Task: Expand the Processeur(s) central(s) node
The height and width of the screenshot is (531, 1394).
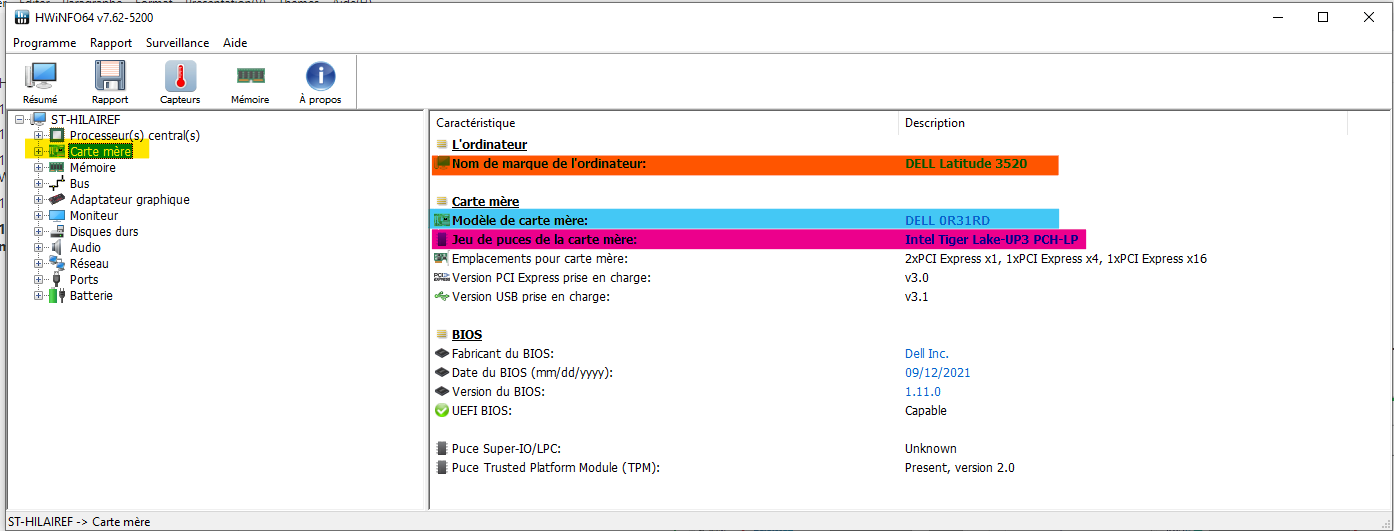Action: coord(39,136)
